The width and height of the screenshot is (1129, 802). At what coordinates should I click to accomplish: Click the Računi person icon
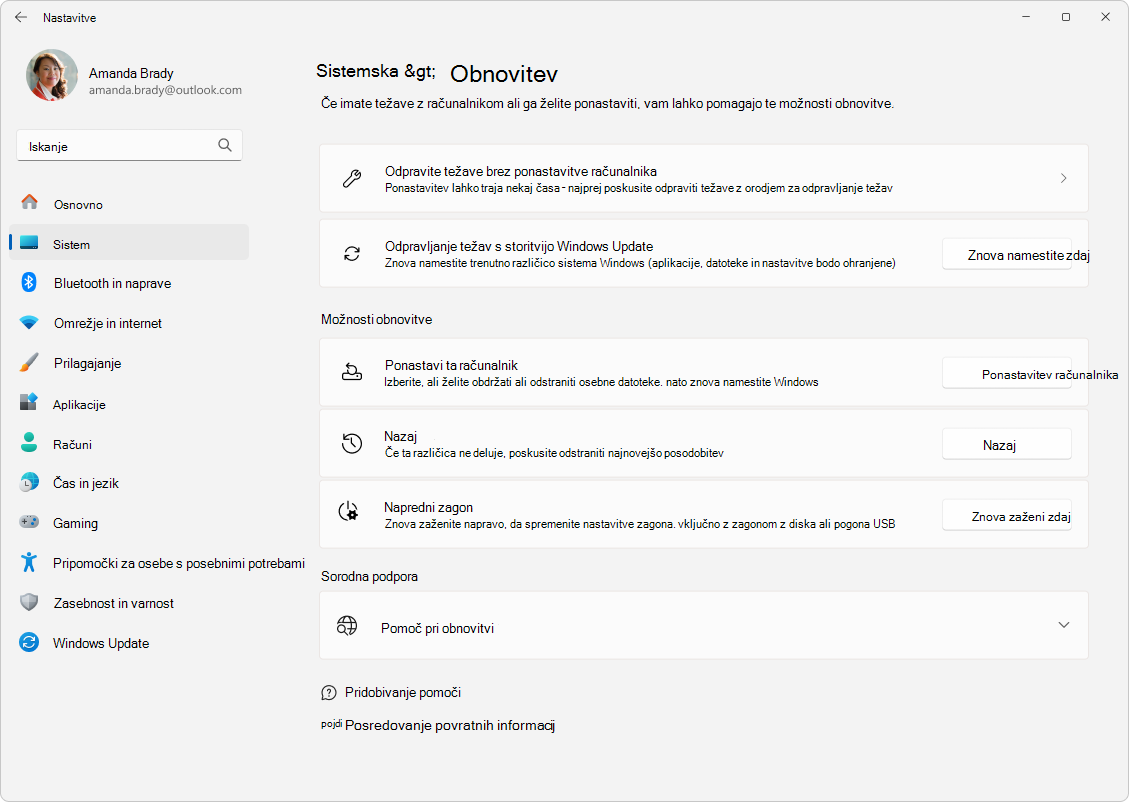29,443
